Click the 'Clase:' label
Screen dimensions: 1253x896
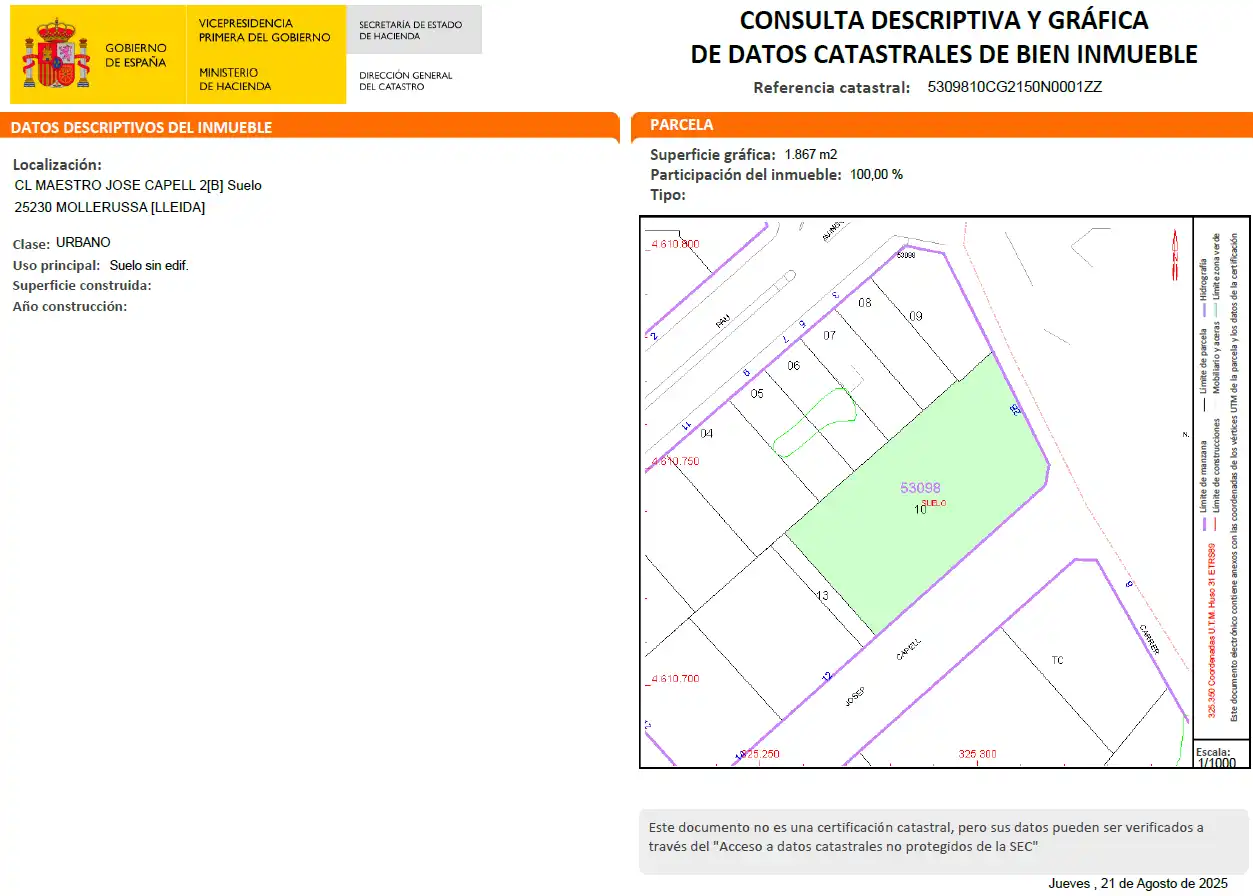(x=31, y=244)
